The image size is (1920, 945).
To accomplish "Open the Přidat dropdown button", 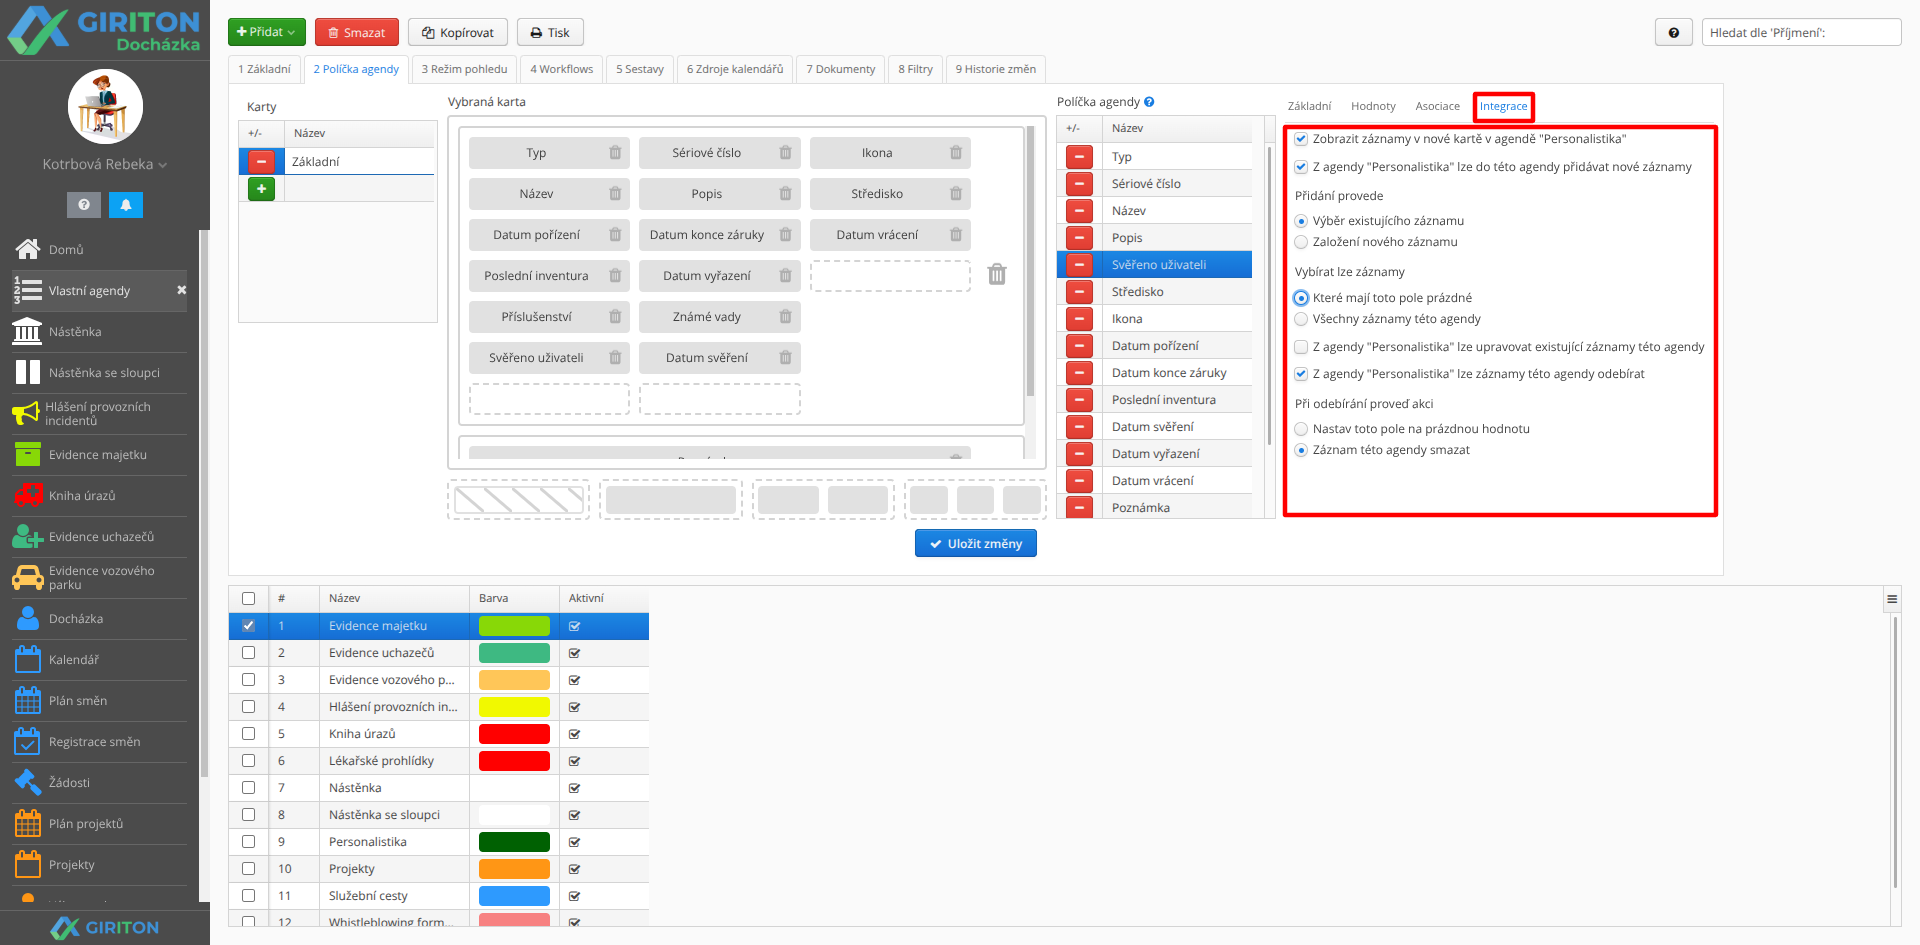I will pyautogui.click(x=266, y=32).
